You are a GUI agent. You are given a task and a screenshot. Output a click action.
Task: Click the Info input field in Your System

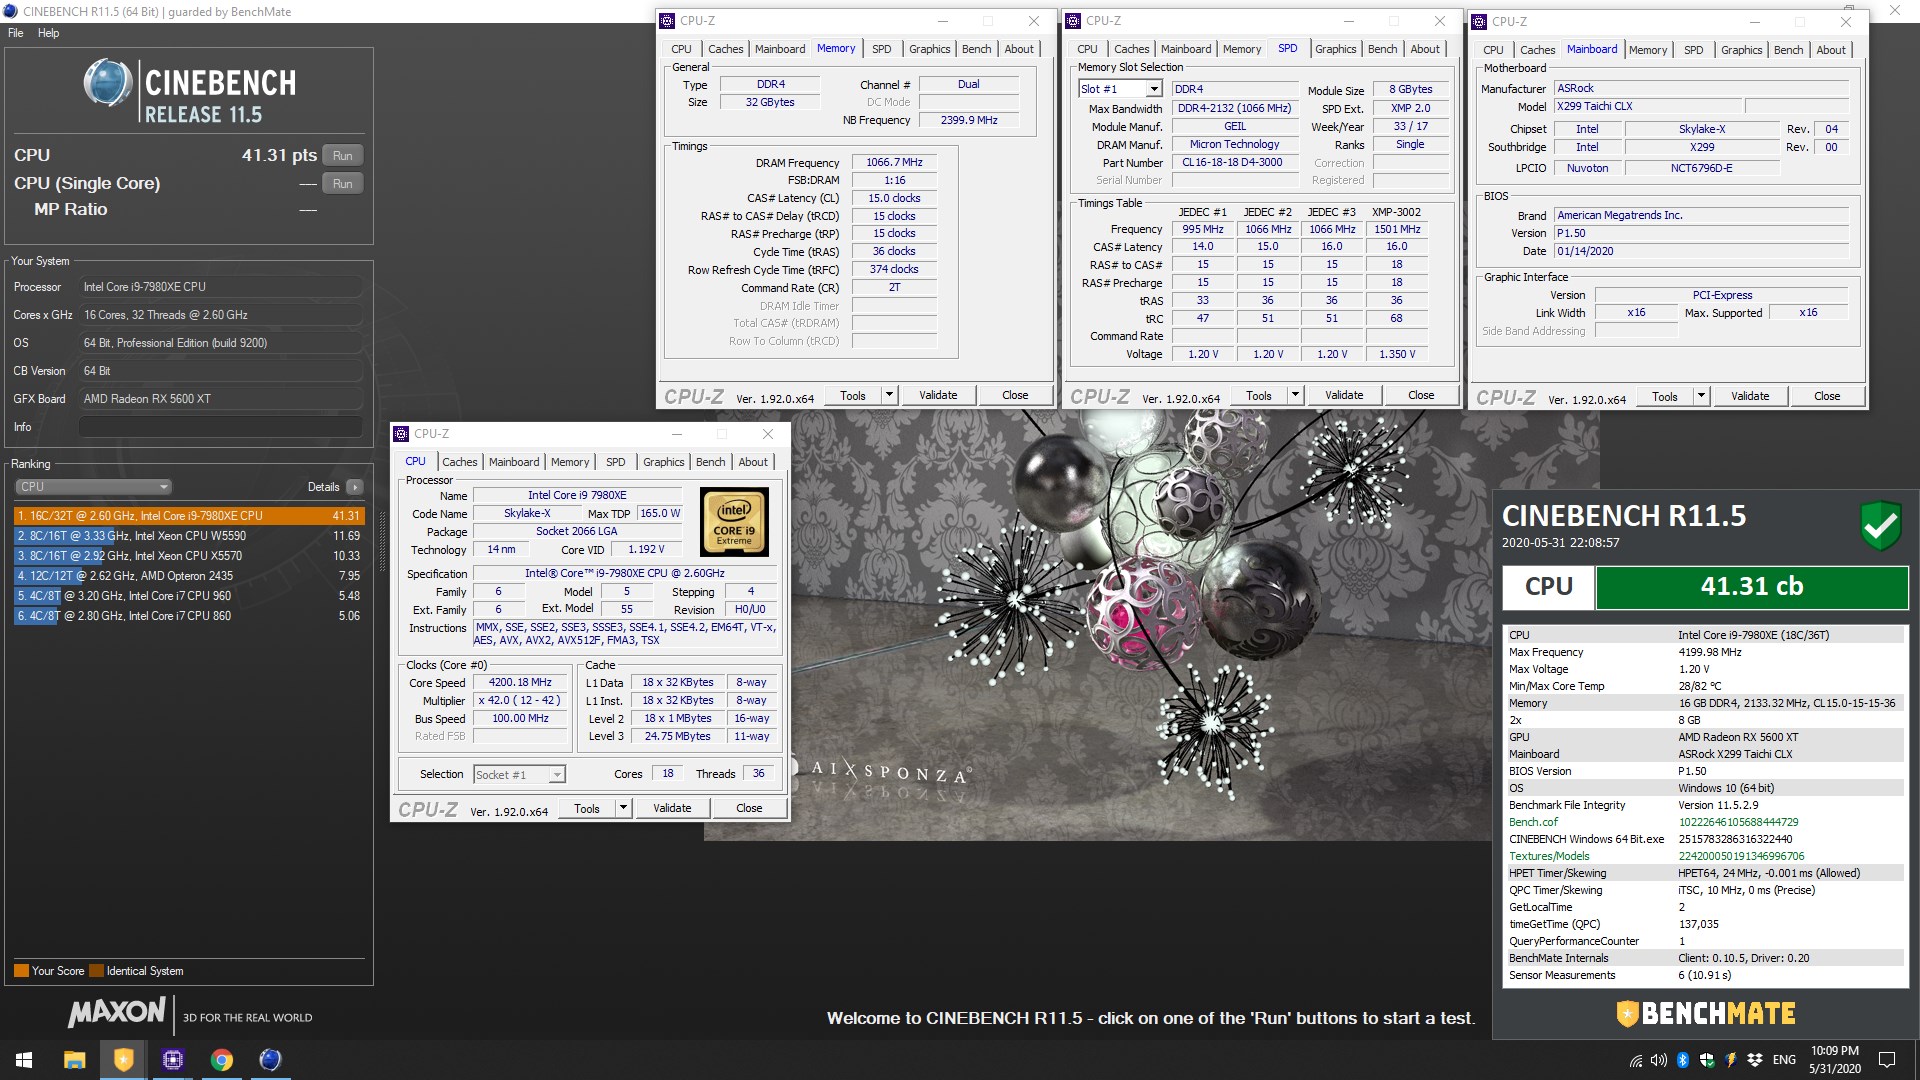(220, 427)
